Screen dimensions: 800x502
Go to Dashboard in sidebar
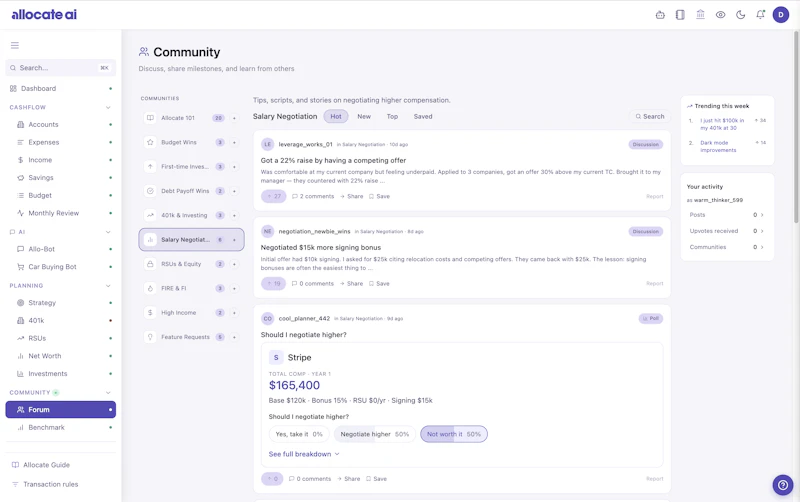[61, 88]
